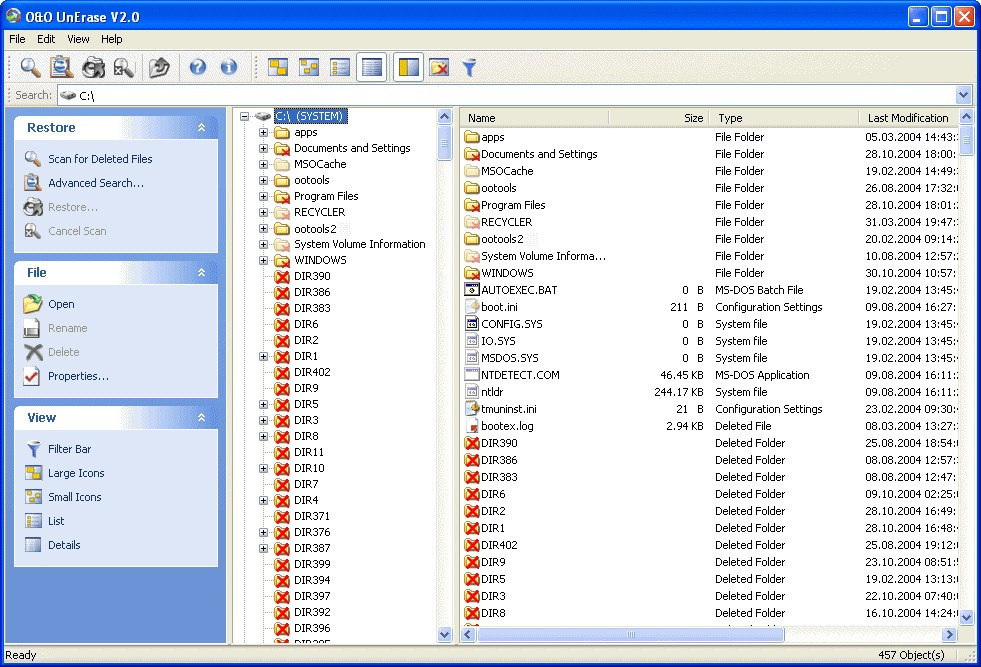Toggle the side panel toolbar button

coord(409,67)
